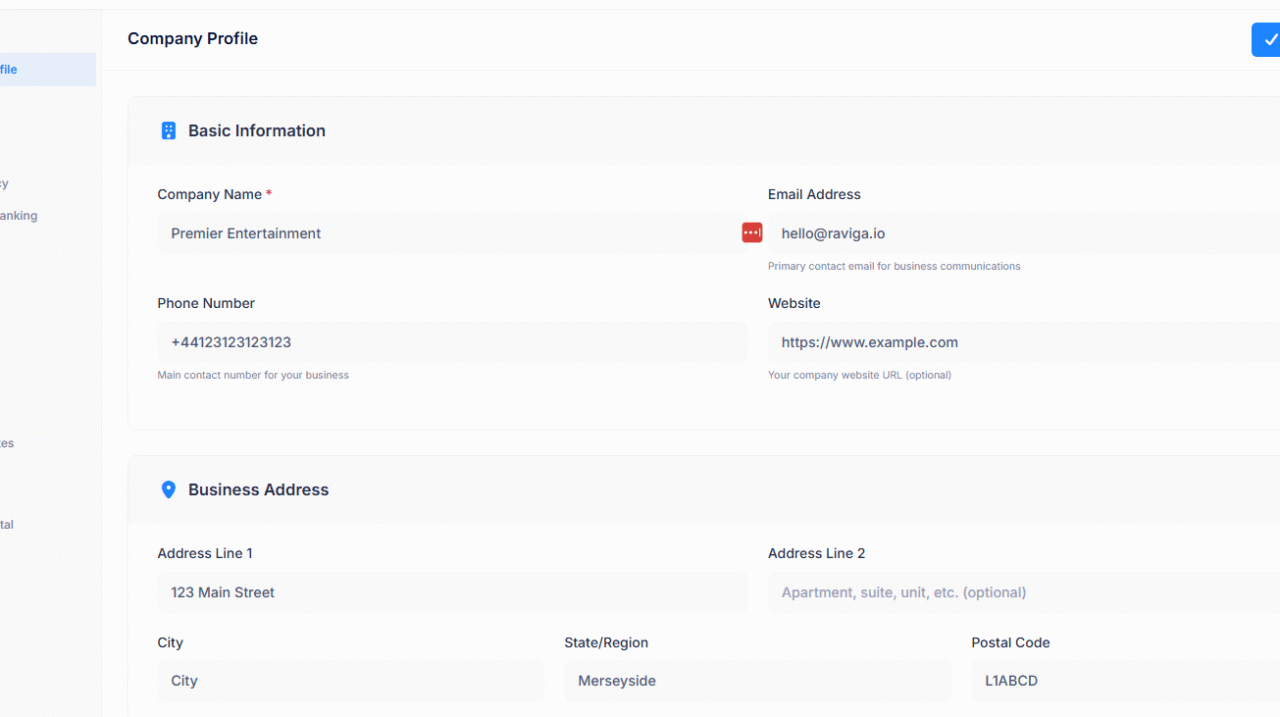Click the required asterisk next to Company Name
The width and height of the screenshot is (1280, 717).
click(x=268, y=193)
